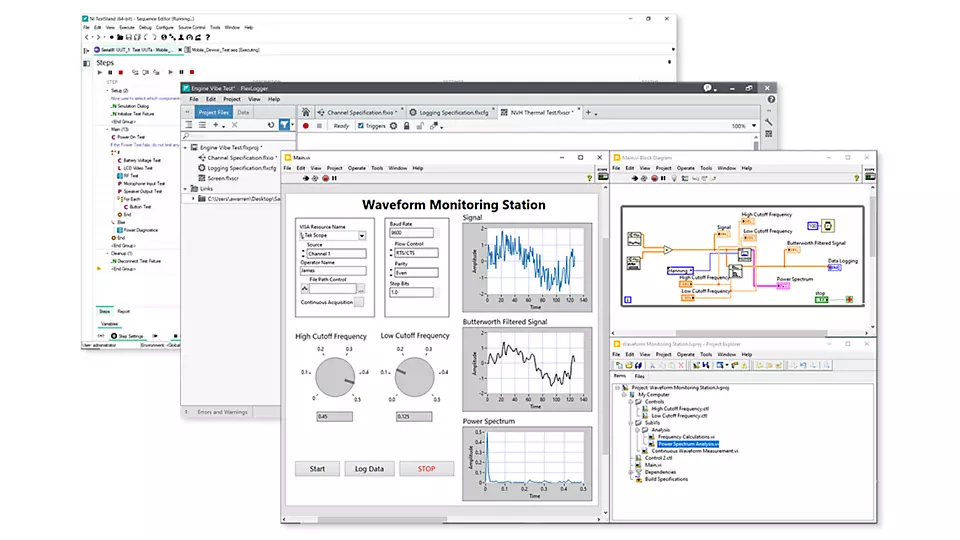960x540 pixels.
Task: Click the High Cutoff Frequency knob
Action: point(336,381)
